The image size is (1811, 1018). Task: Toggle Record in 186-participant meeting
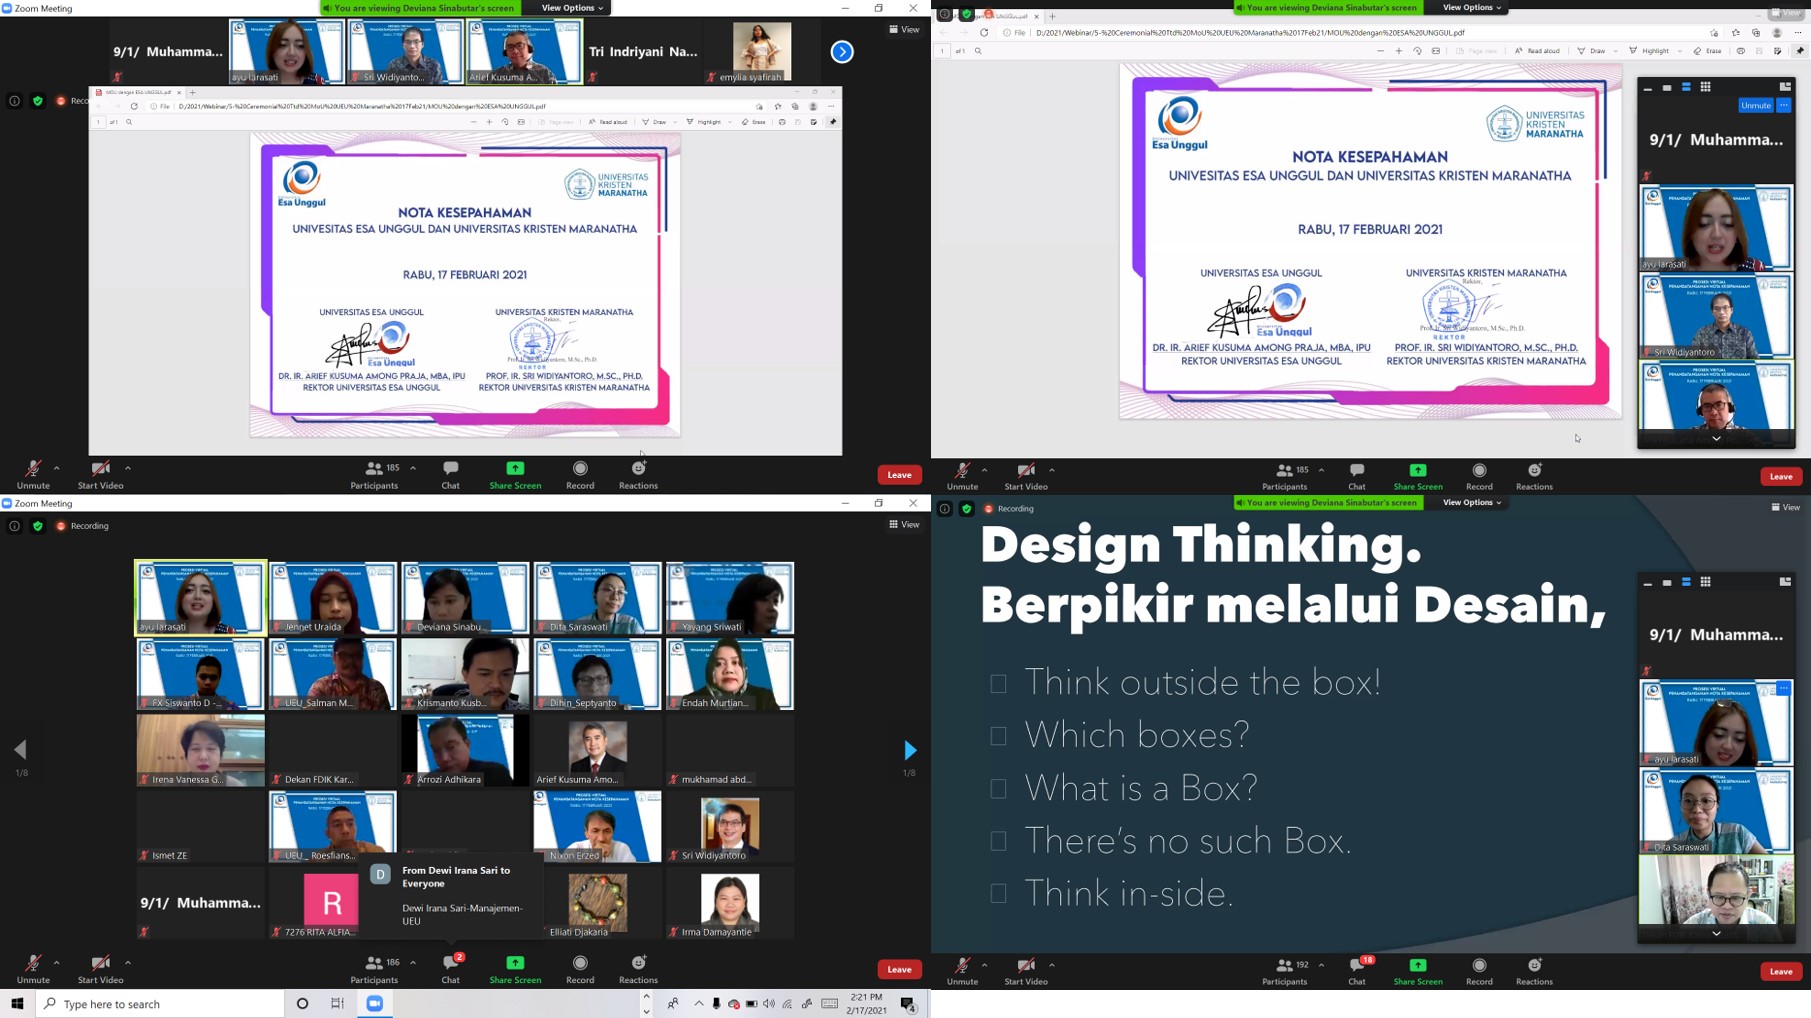tap(580, 968)
